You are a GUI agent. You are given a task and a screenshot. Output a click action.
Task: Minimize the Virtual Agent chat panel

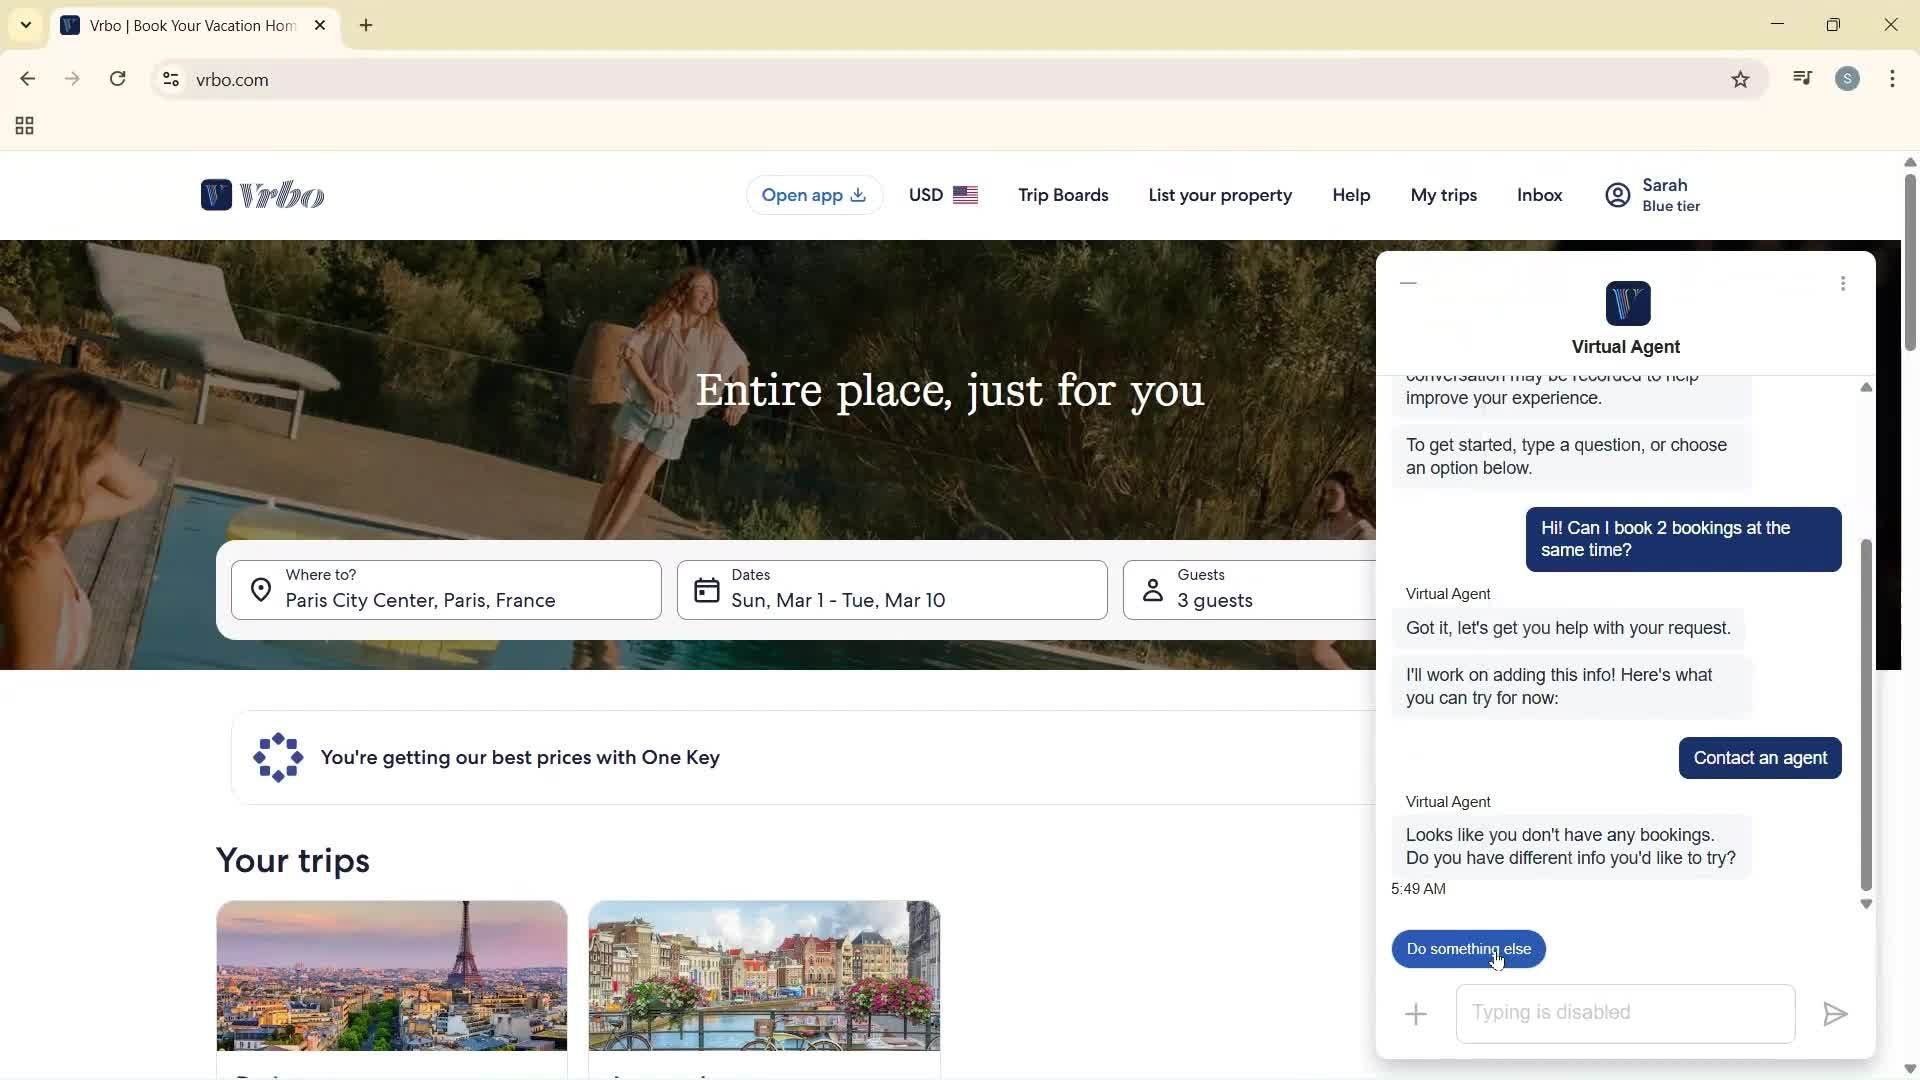click(x=1409, y=284)
